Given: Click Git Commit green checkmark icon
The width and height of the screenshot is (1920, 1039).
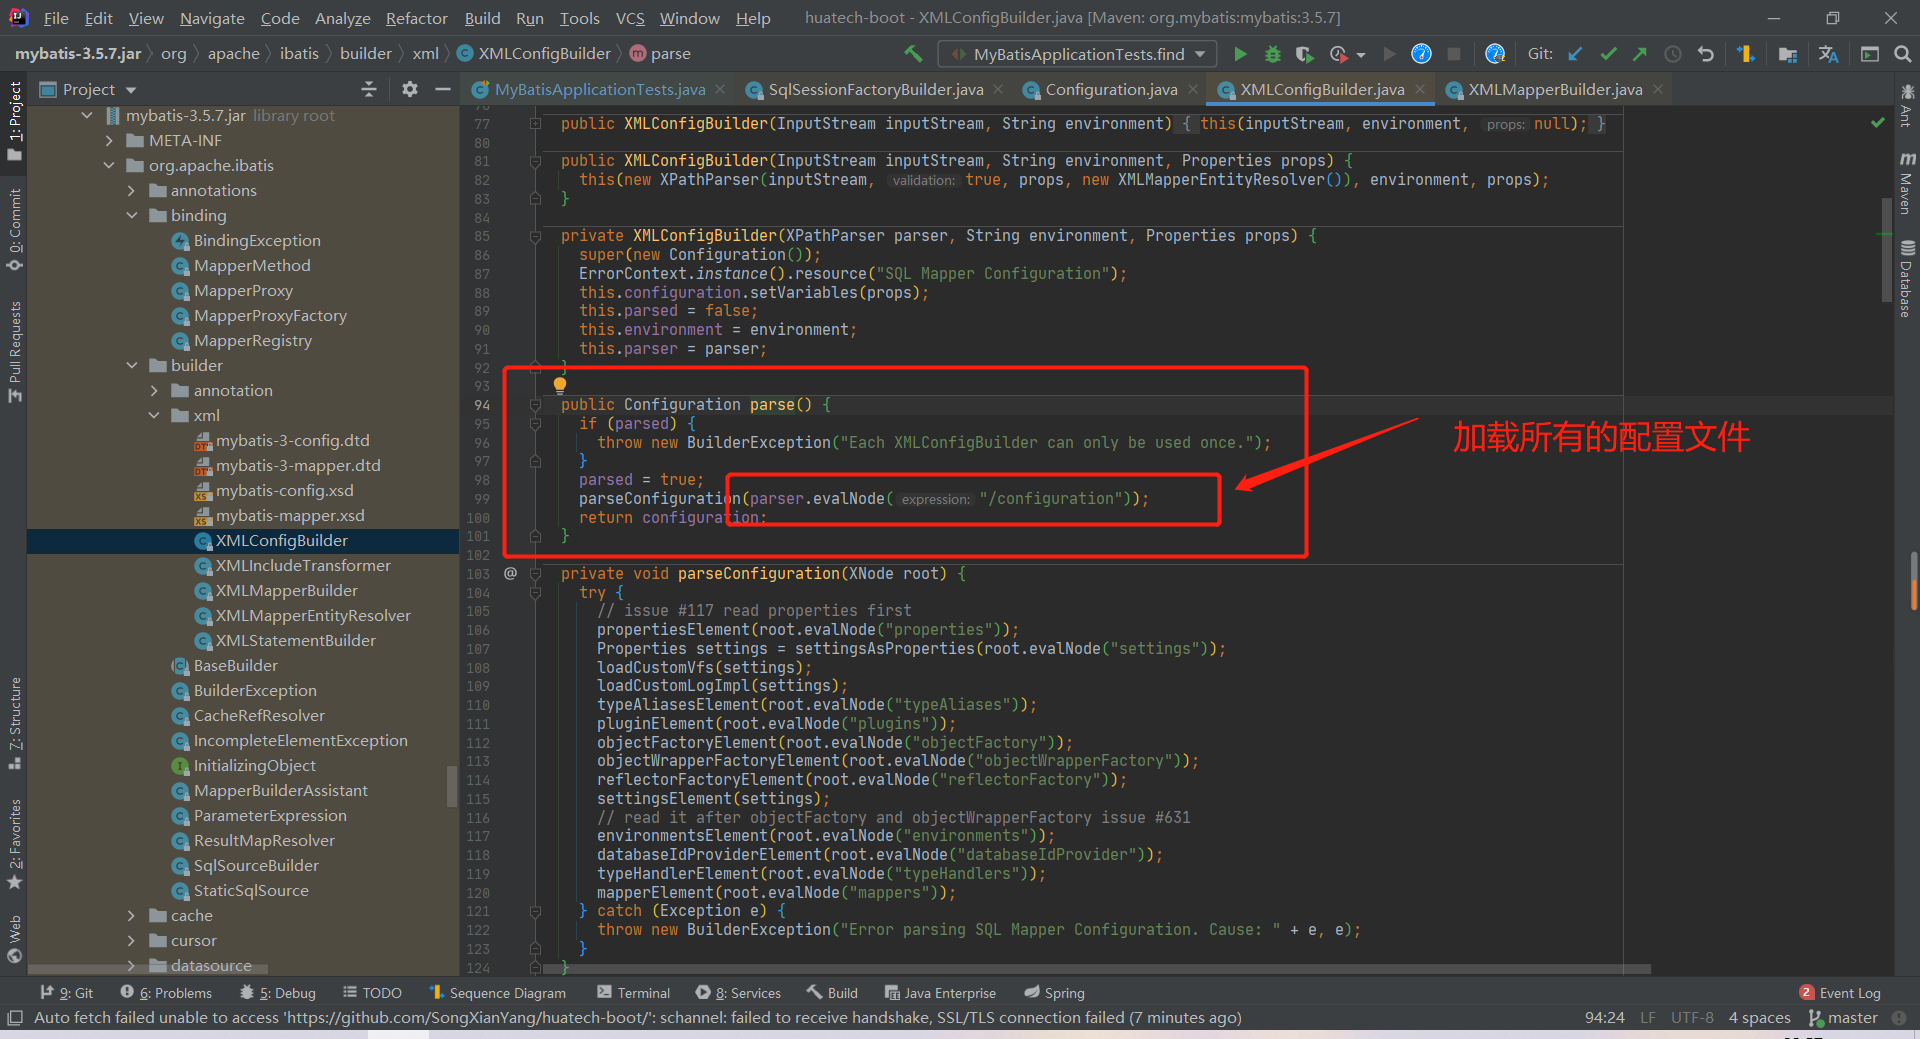Looking at the screenshot, I should [x=1608, y=54].
